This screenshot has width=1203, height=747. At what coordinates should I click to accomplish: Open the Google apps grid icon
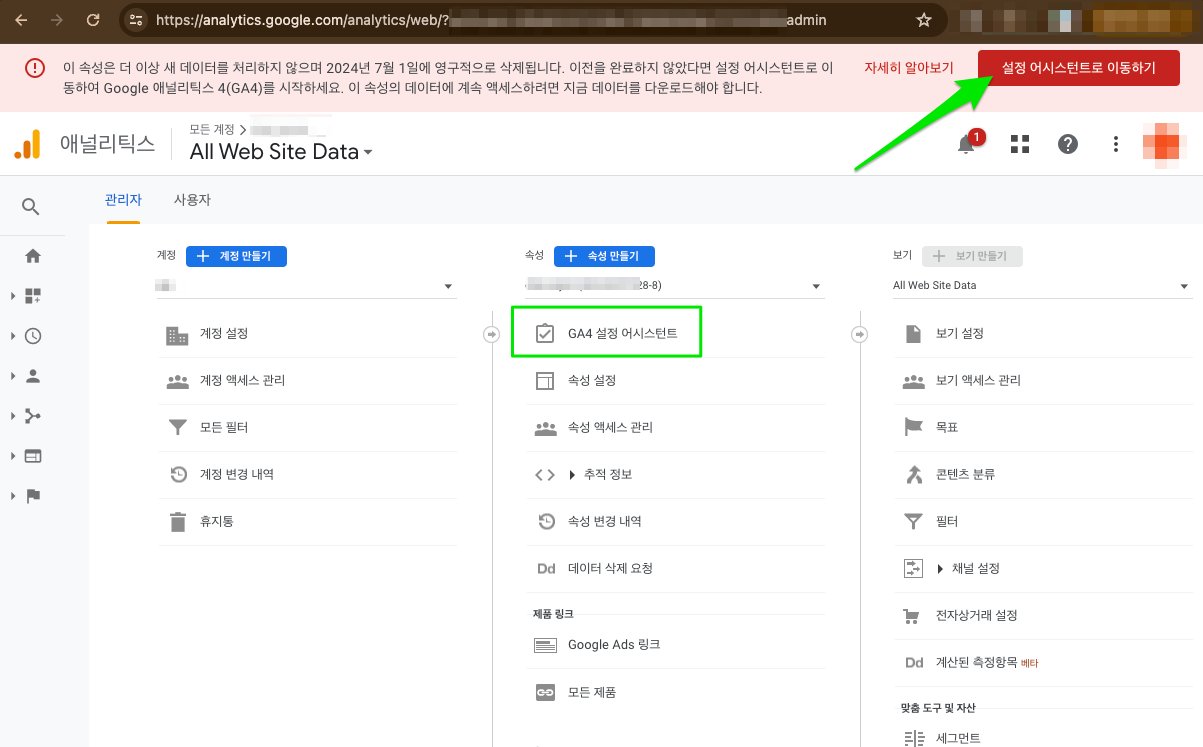[1020, 144]
